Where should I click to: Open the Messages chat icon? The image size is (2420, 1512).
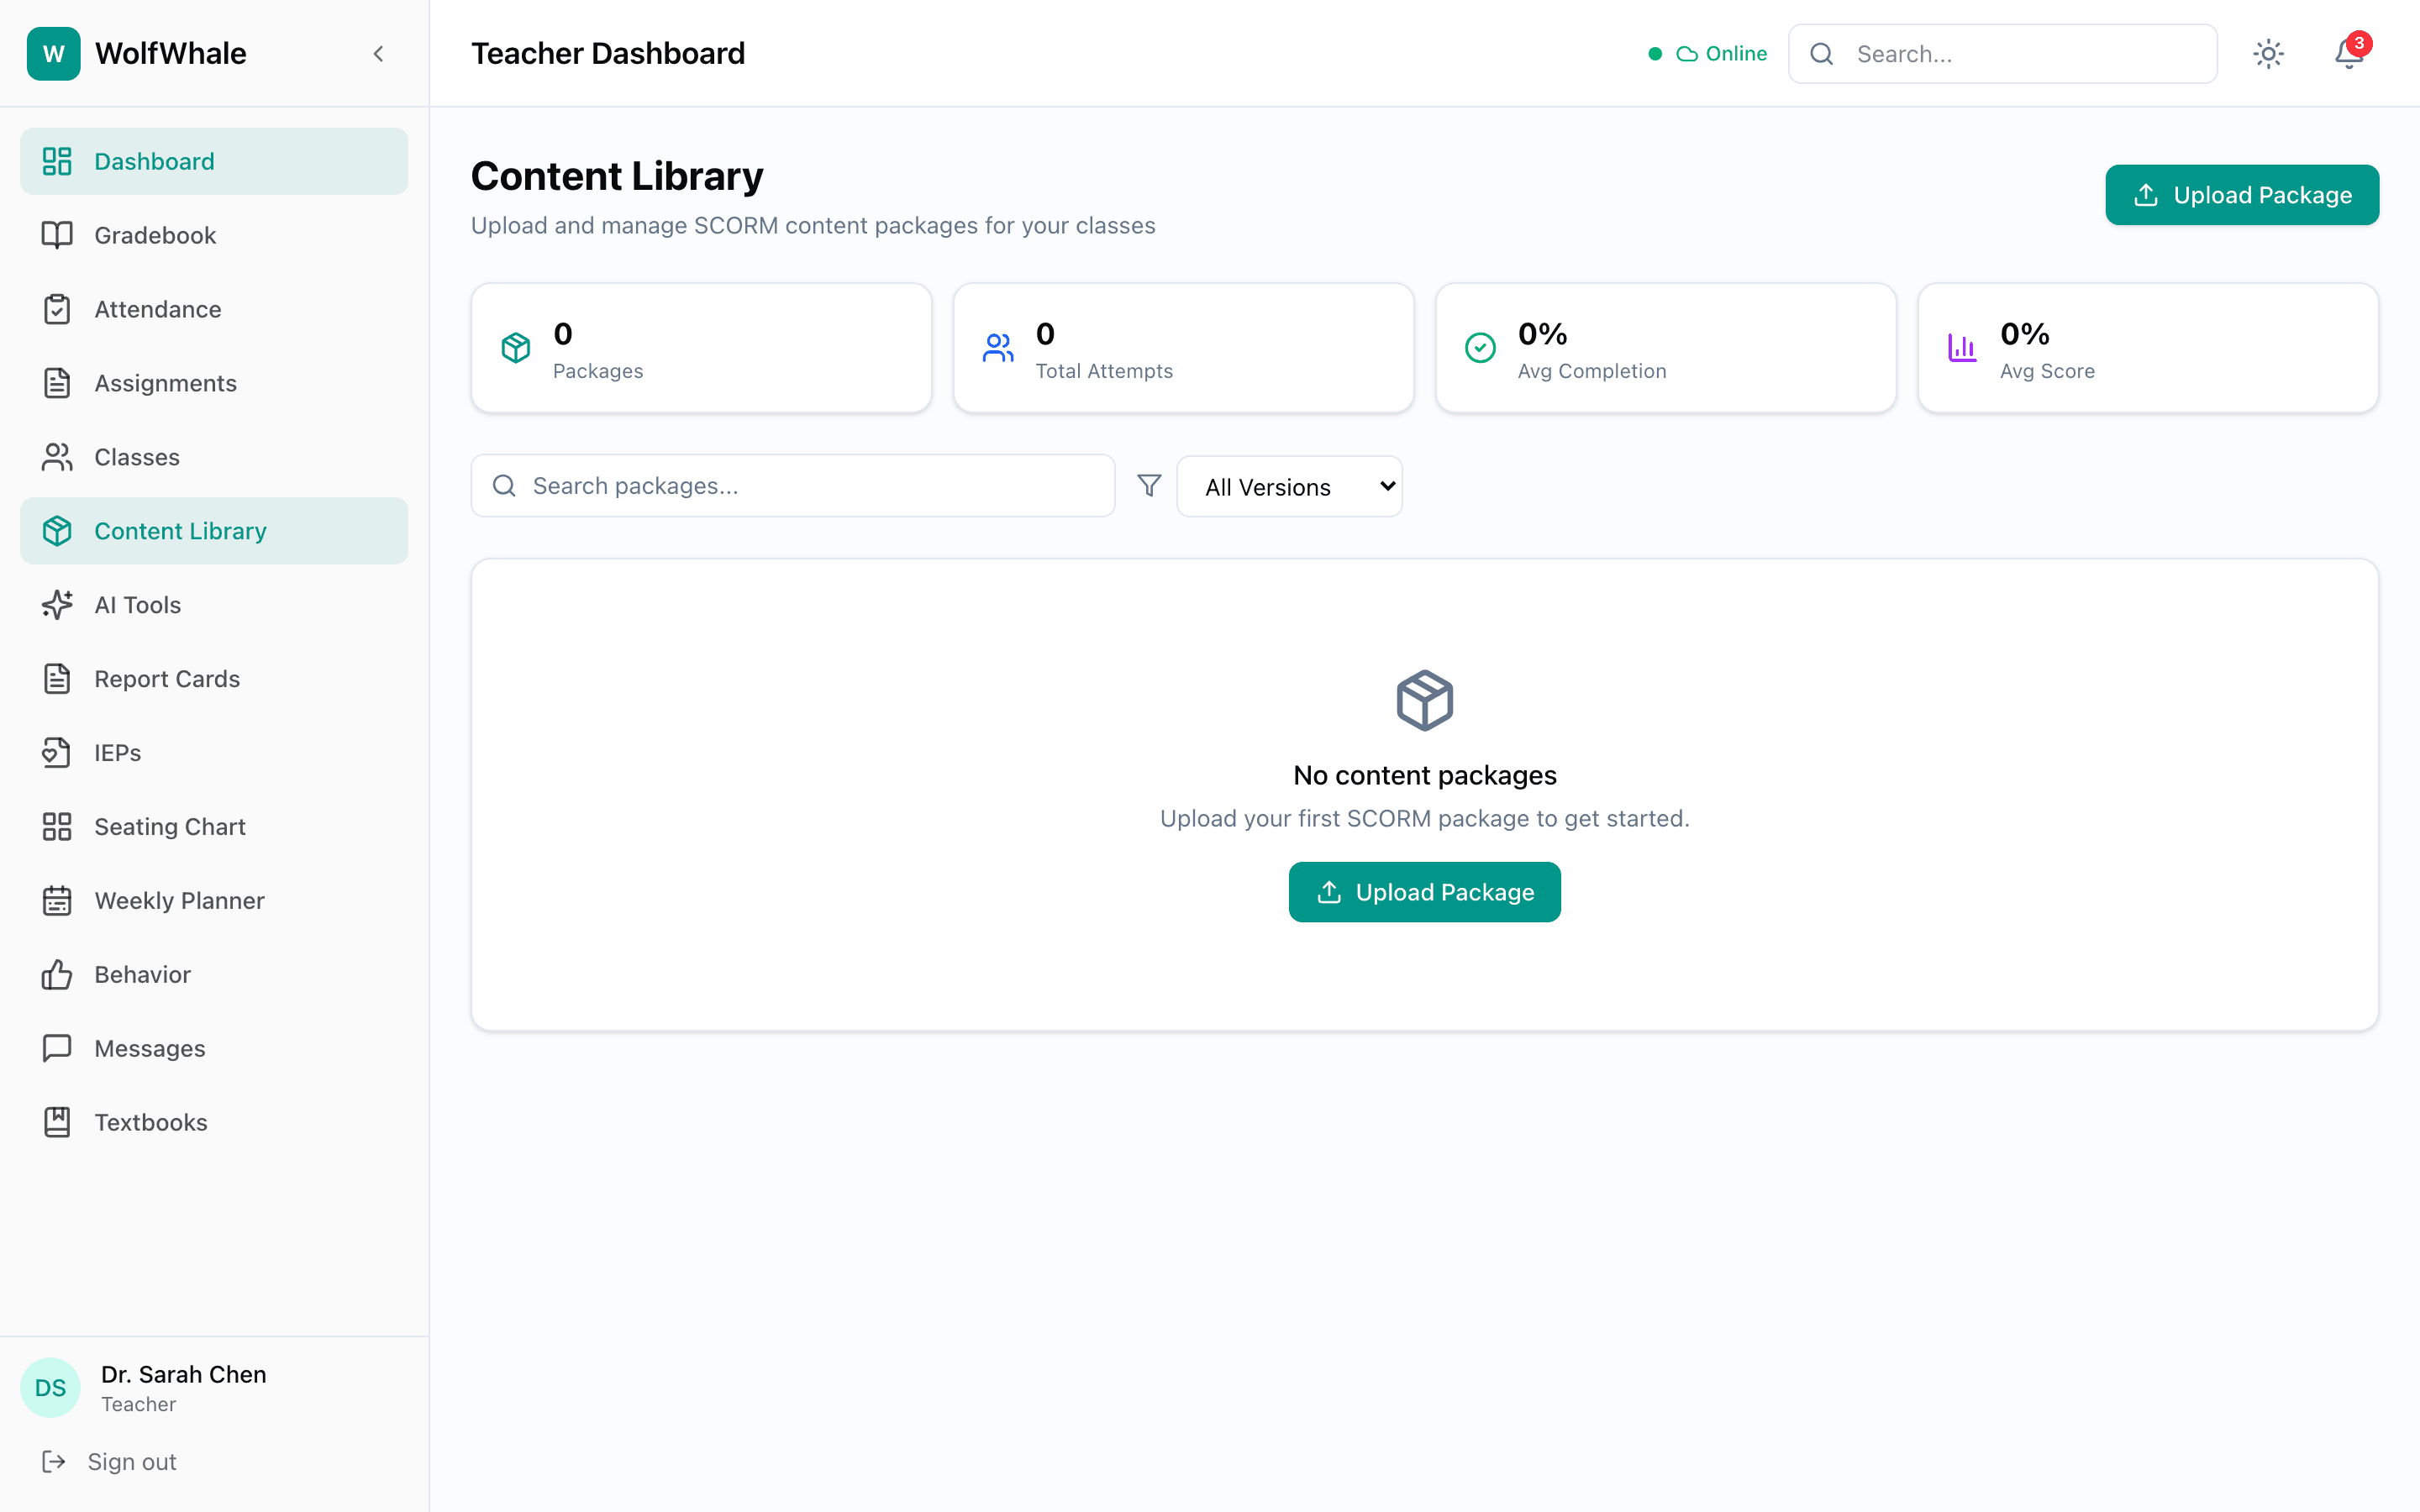click(x=57, y=1048)
